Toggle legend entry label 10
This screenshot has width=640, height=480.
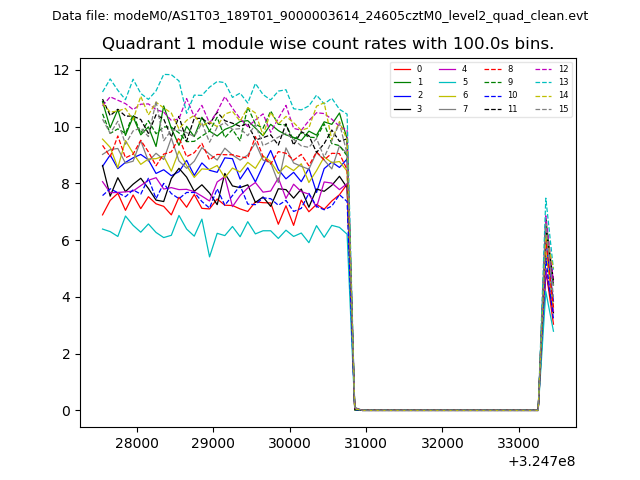pos(512,95)
